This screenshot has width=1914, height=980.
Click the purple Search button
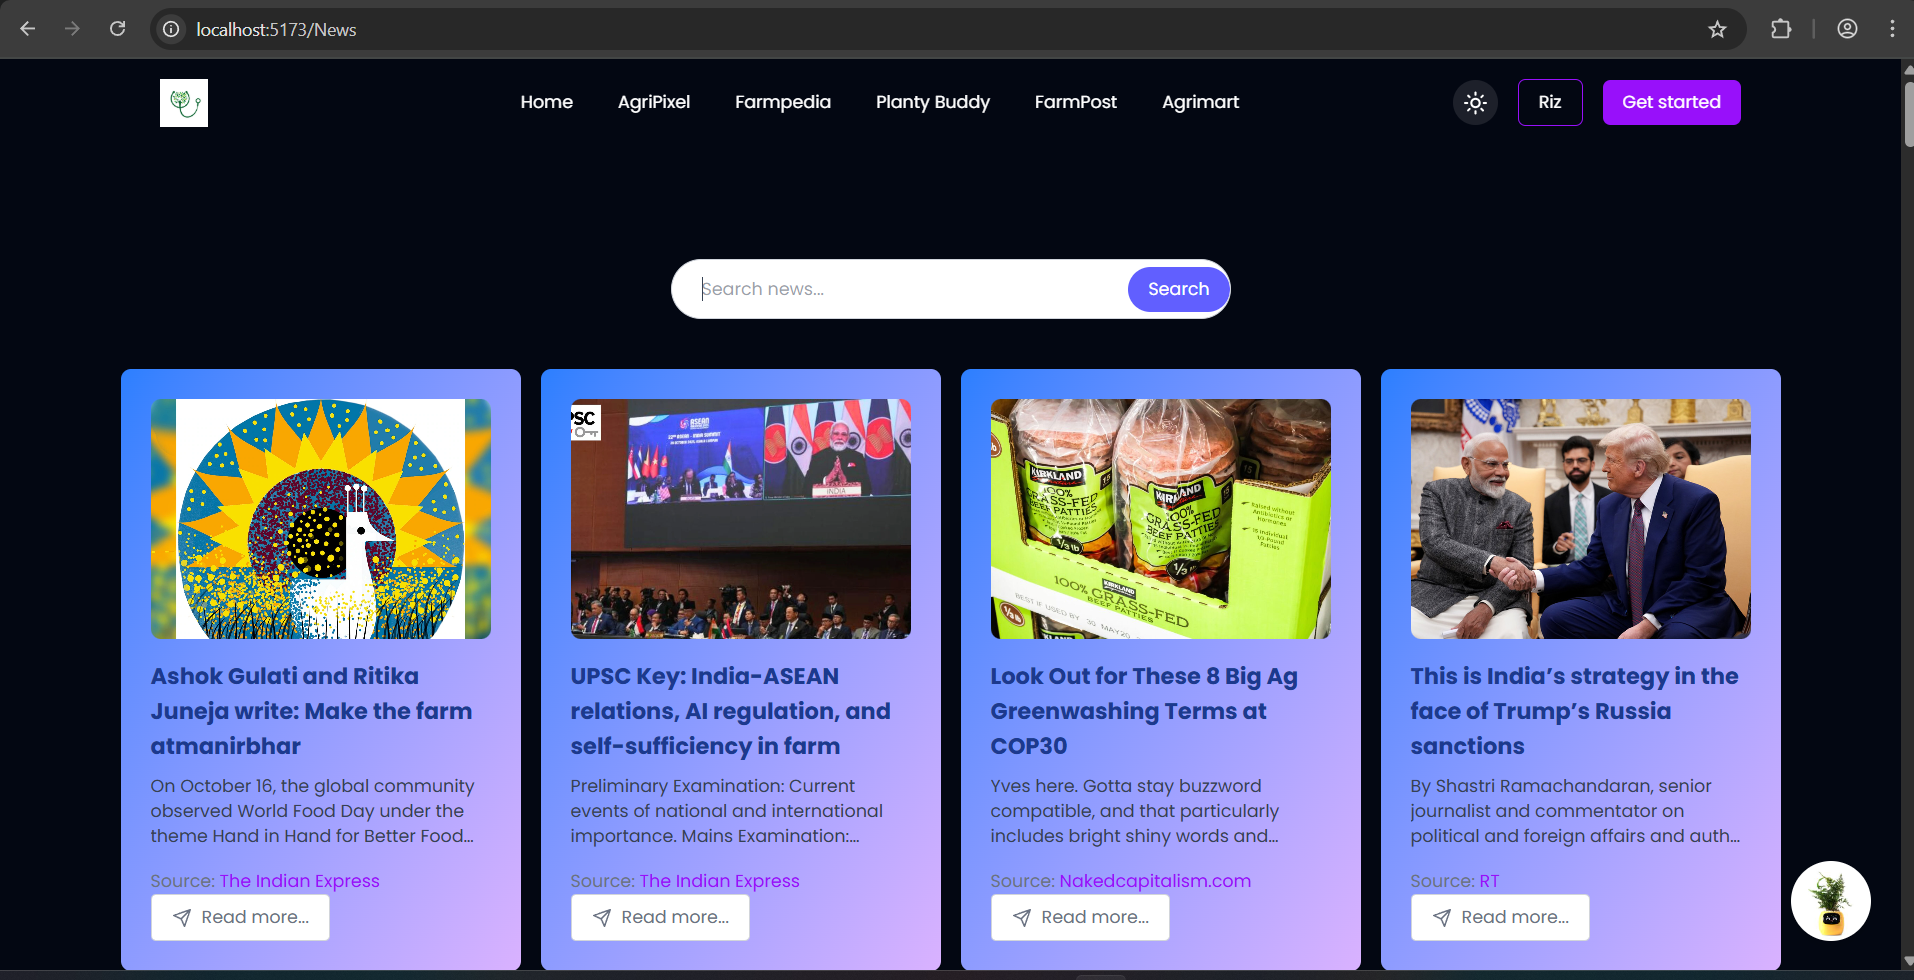(1178, 289)
